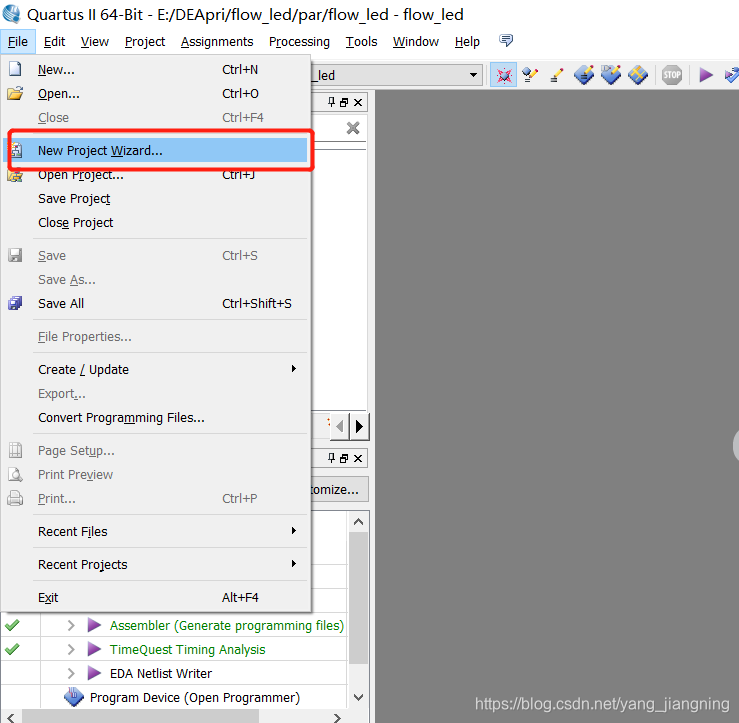Click horizontal scrollbar right arrow
Image resolution: width=739 pixels, height=723 pixels.
337,717
